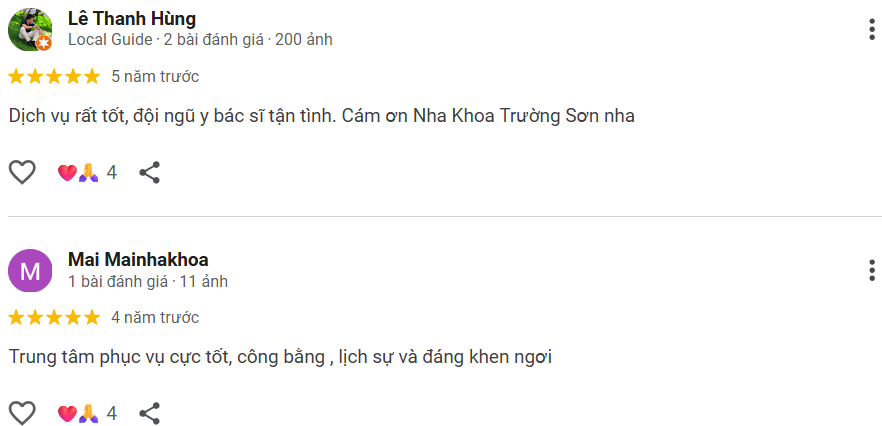This screenshot has height=426, width=882.
Task: Click the five-star rating on Lê Thanh Hùng's review
Action: pos(54,76)
